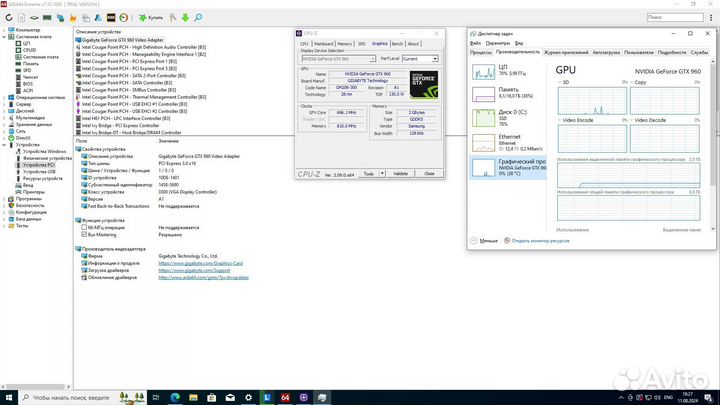
Task: Open the flame stability test icon
Action: tap(73, 17)
